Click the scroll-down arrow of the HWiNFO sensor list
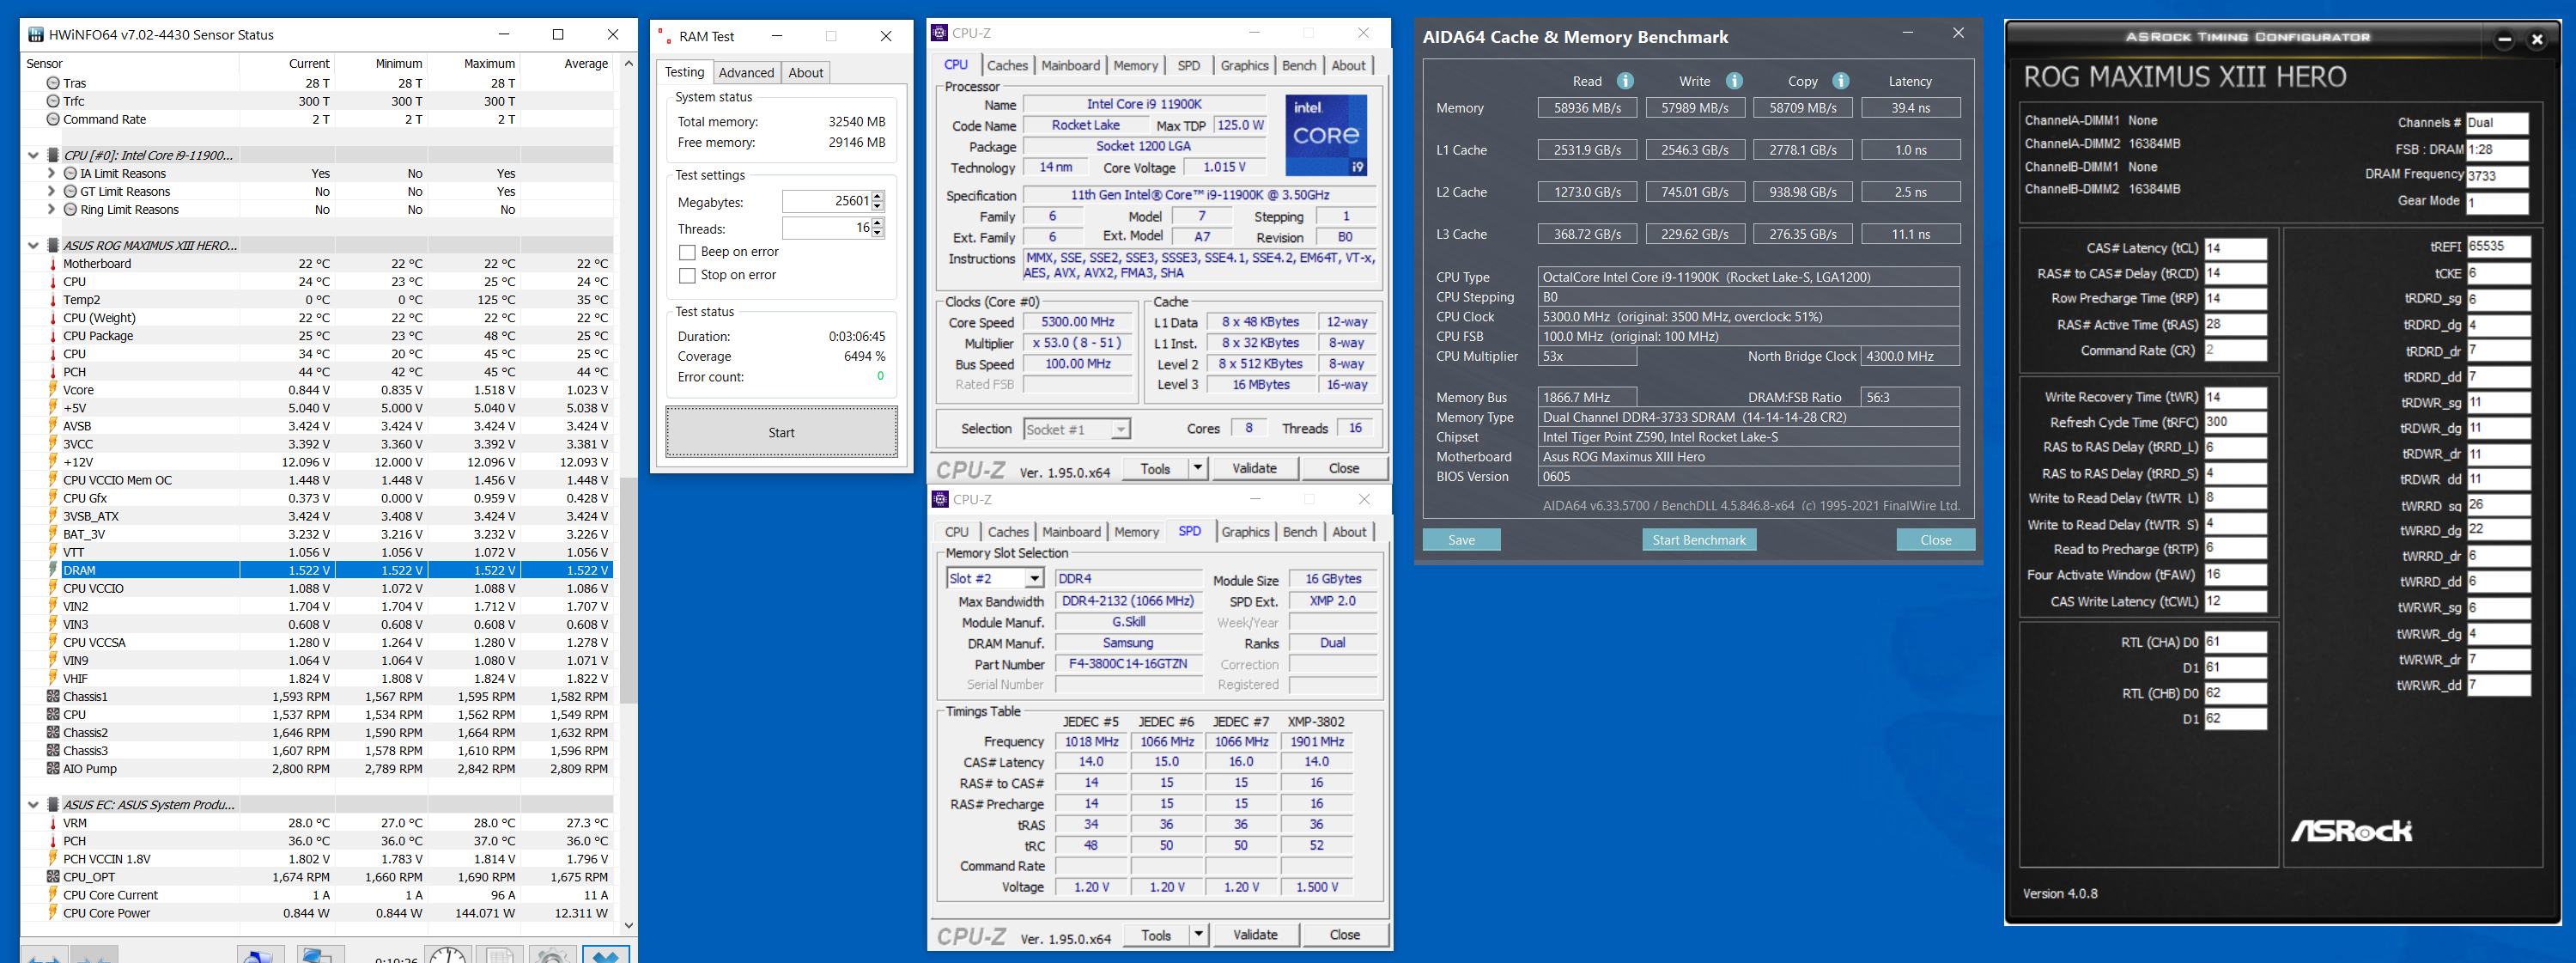 tap(628, 926)
